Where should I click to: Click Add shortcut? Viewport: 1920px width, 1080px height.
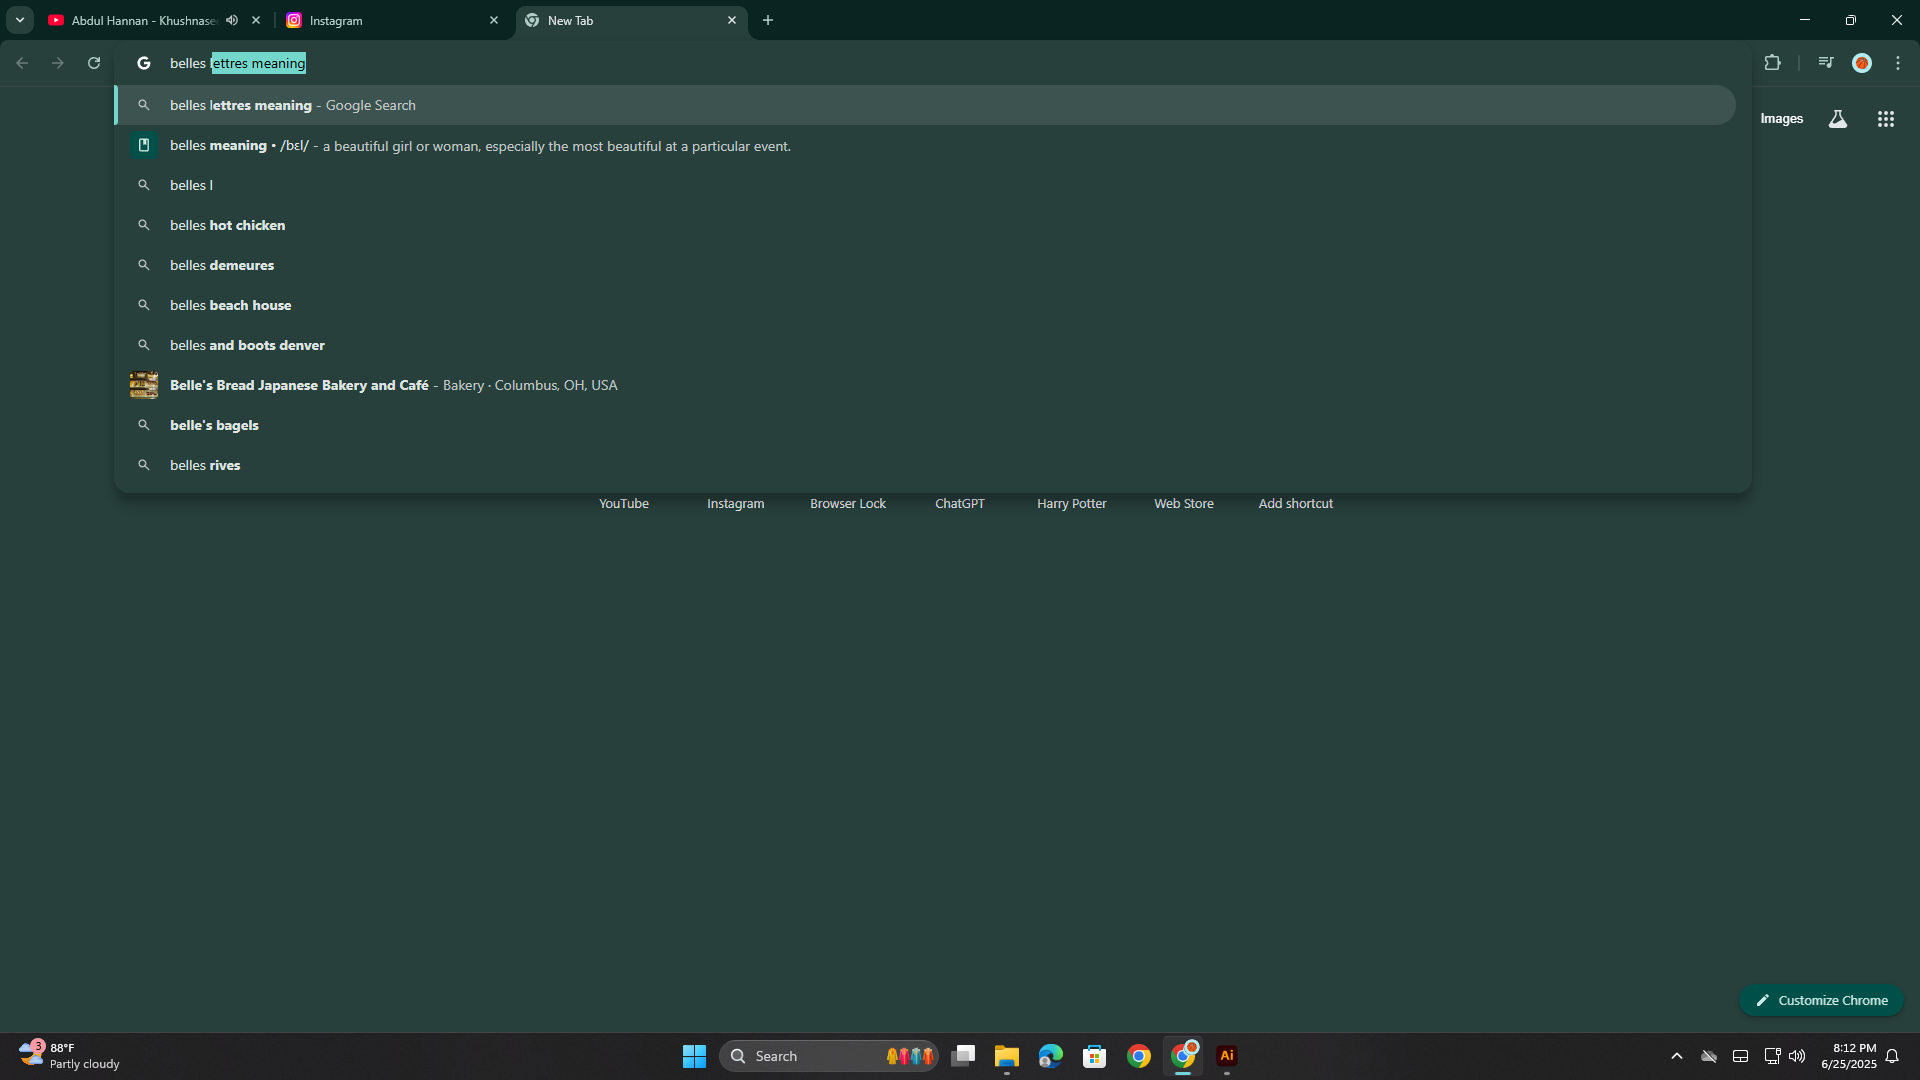[x=1296, y=504]
